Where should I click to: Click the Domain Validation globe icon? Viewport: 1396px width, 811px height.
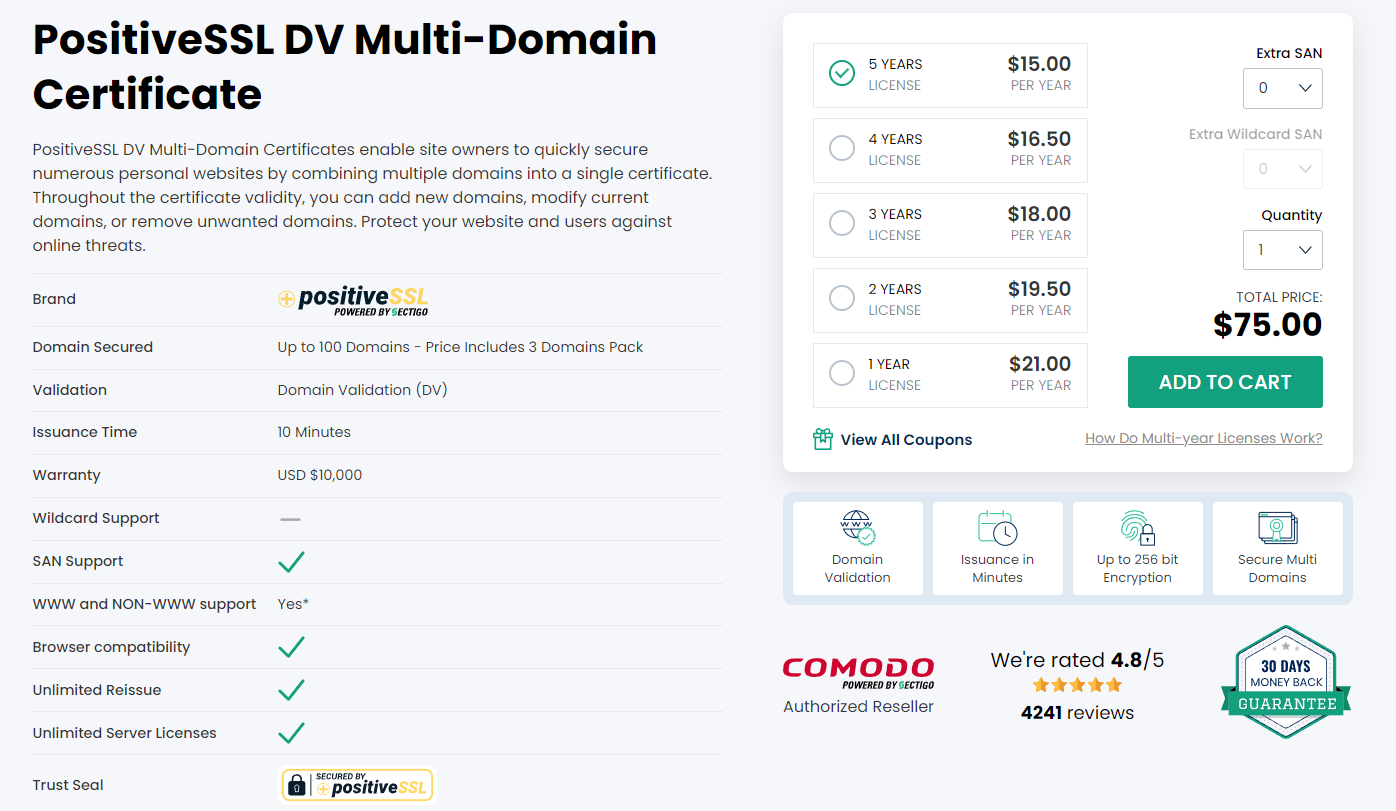[x=858, y=528]
